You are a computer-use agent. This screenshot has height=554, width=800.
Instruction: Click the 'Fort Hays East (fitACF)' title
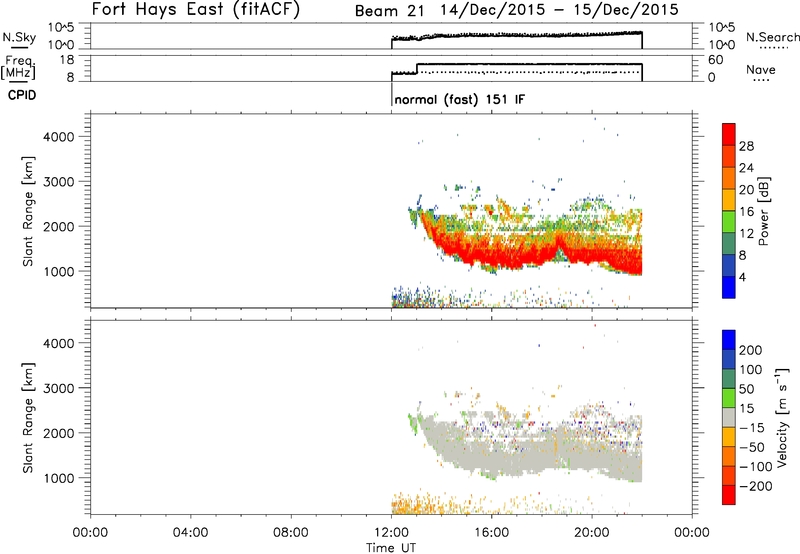click(196, 9)
